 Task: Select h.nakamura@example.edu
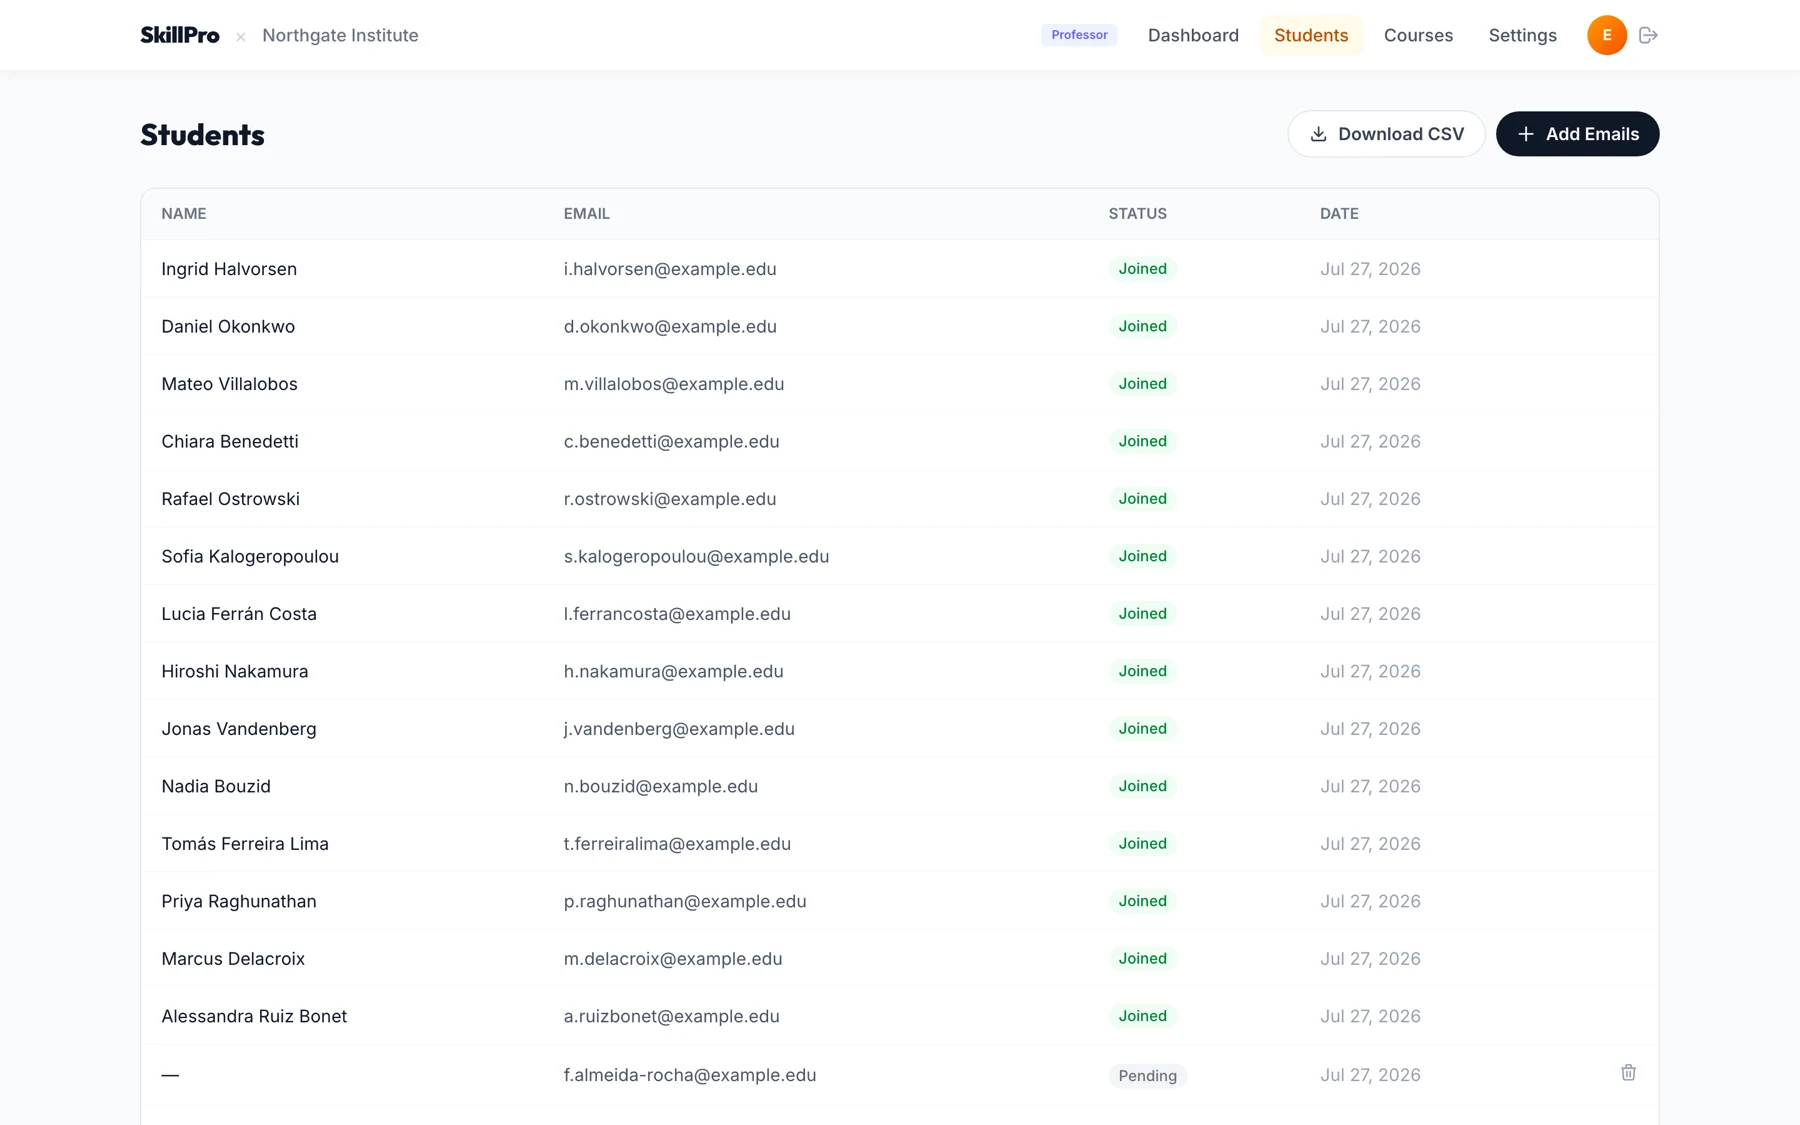pyautogui.click(x=673, y=671)
